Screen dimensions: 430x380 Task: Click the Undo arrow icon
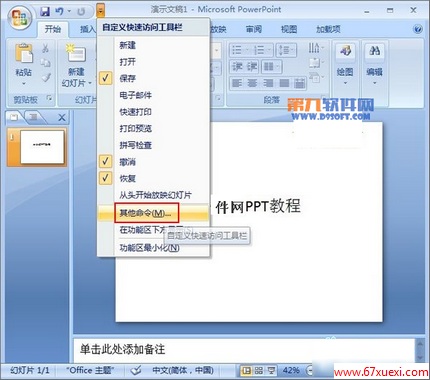pyautogui.click(x=59, y=12)
